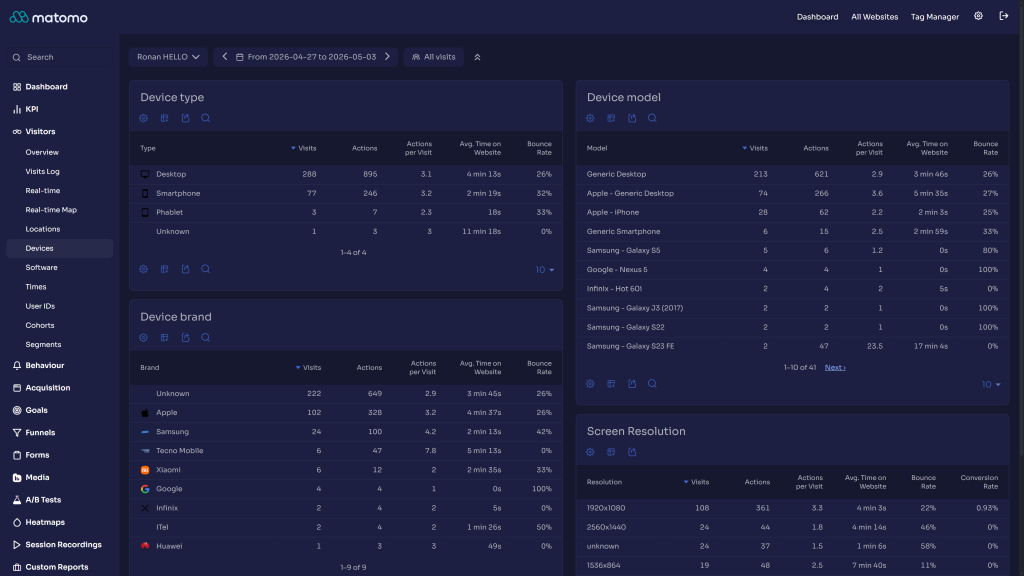Sort Device brand table by Visits column
This screenshot has height=576, width=1024.
click(x=308, y=368)
